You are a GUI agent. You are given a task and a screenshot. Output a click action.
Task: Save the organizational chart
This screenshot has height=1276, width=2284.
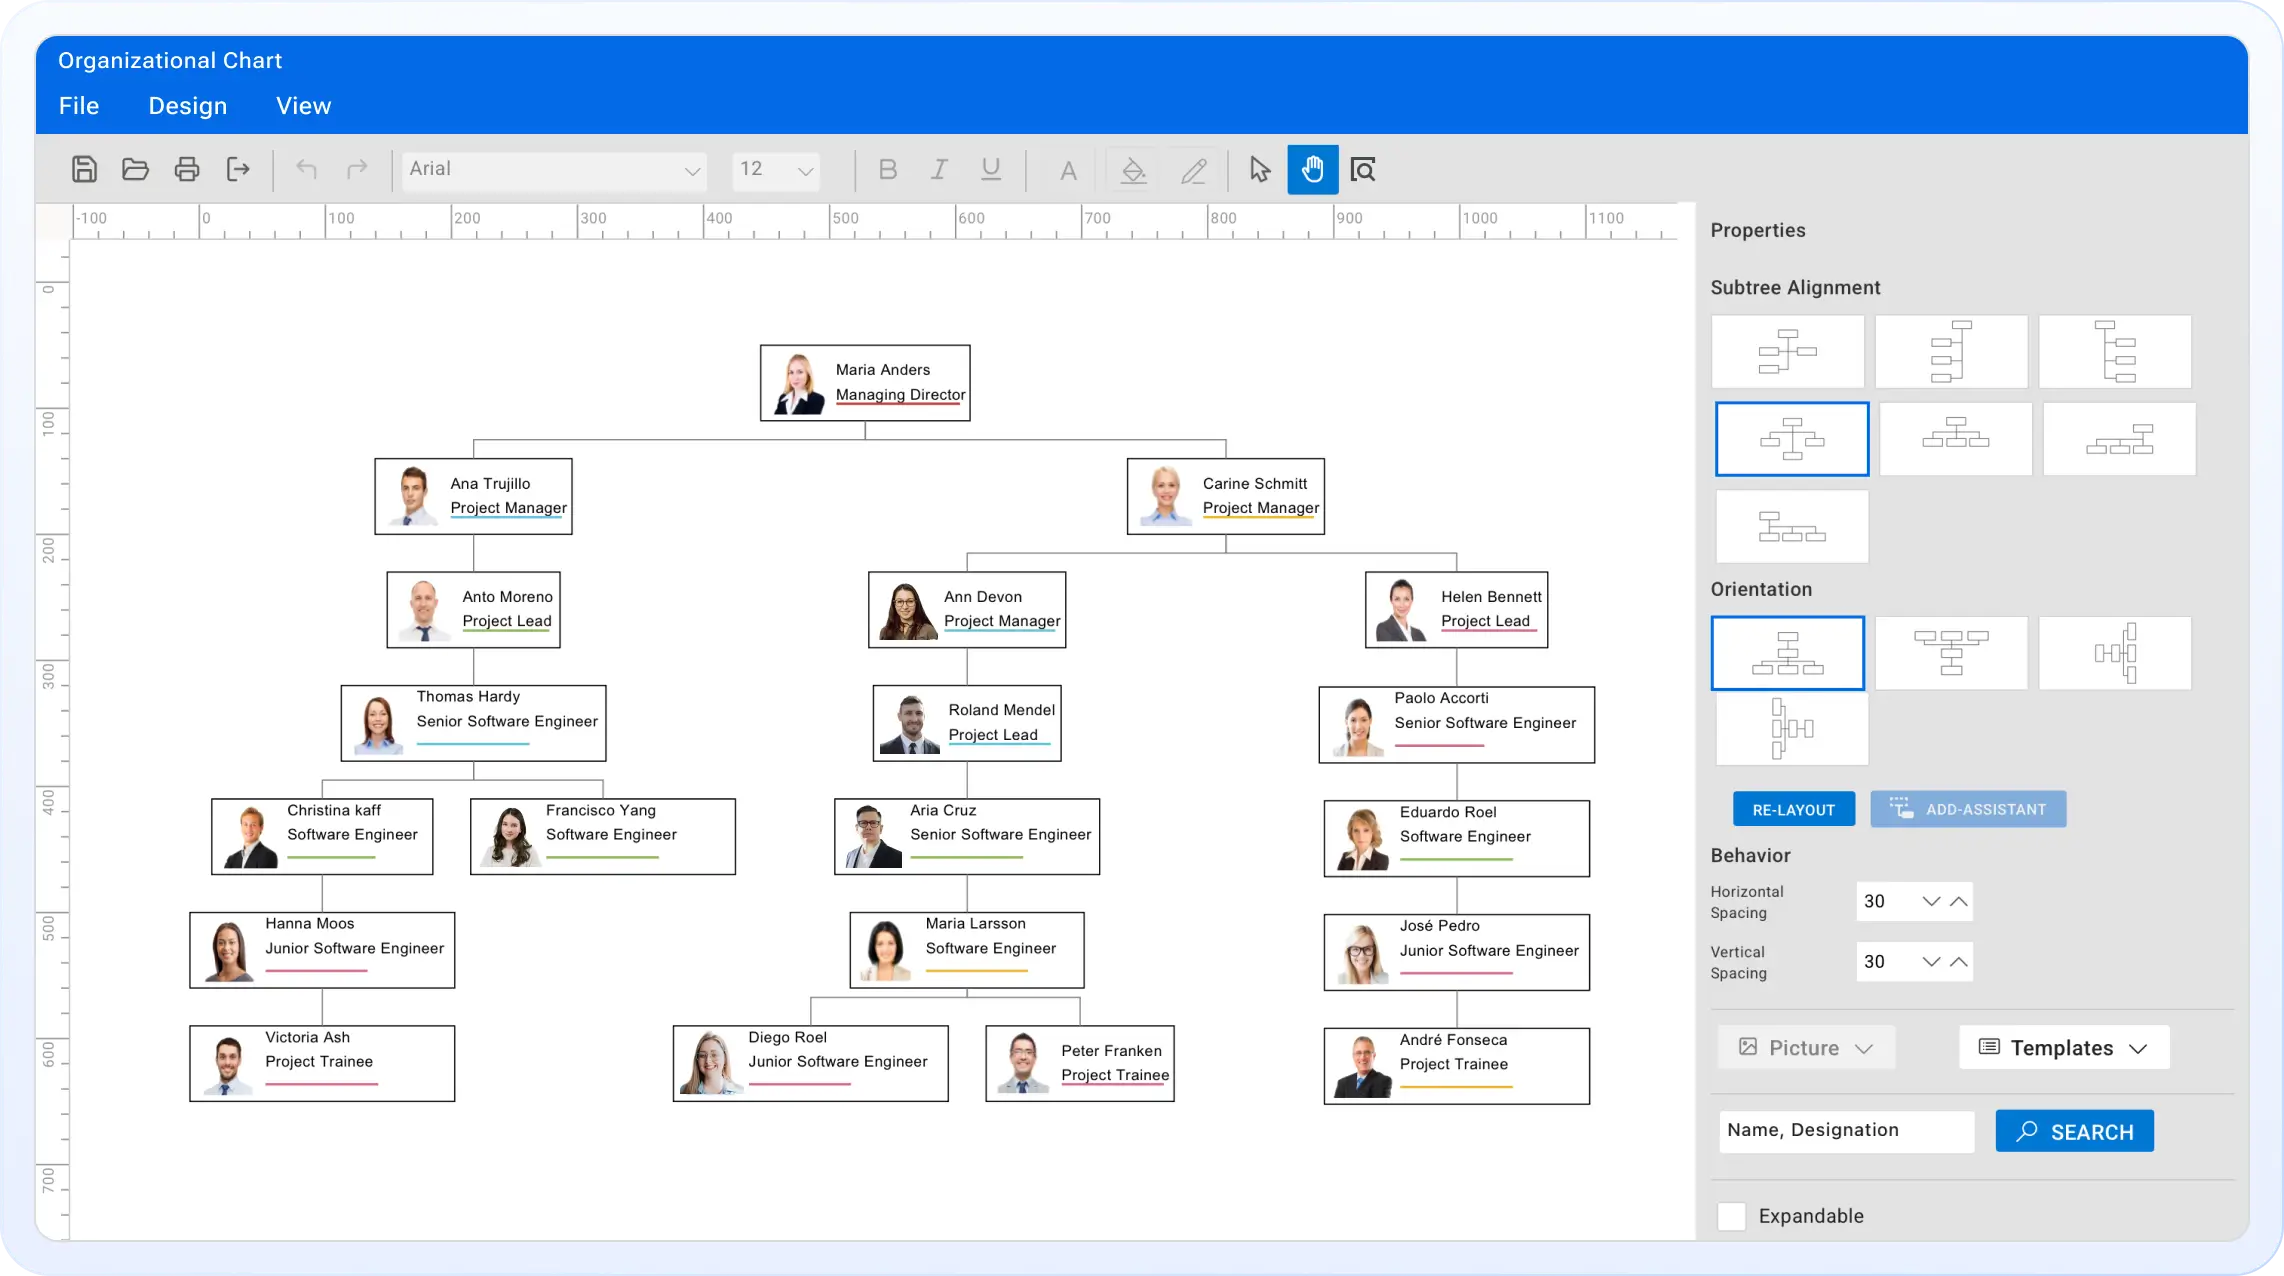pos(84,169)
